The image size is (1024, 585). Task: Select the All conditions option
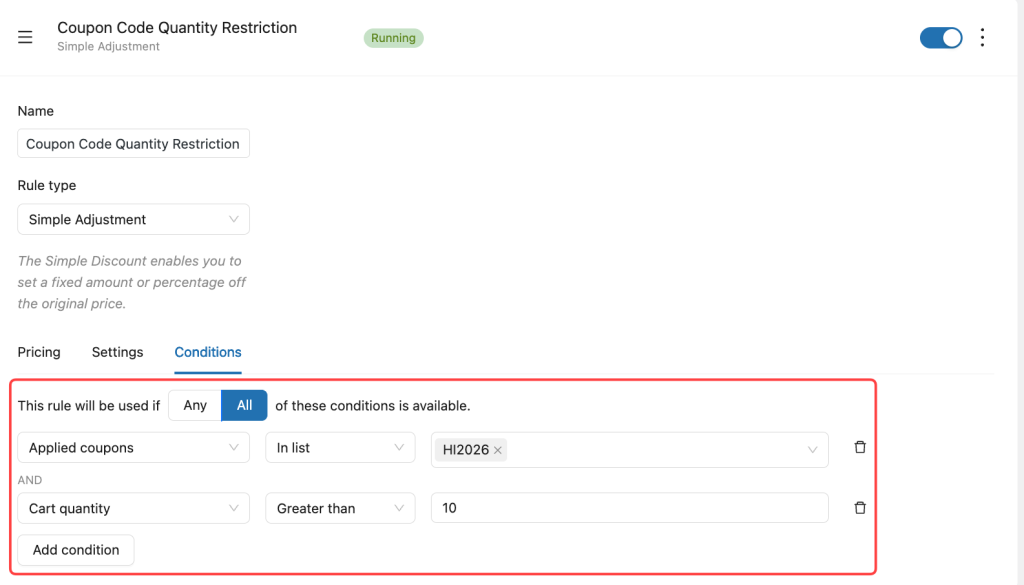click(243, 405)
